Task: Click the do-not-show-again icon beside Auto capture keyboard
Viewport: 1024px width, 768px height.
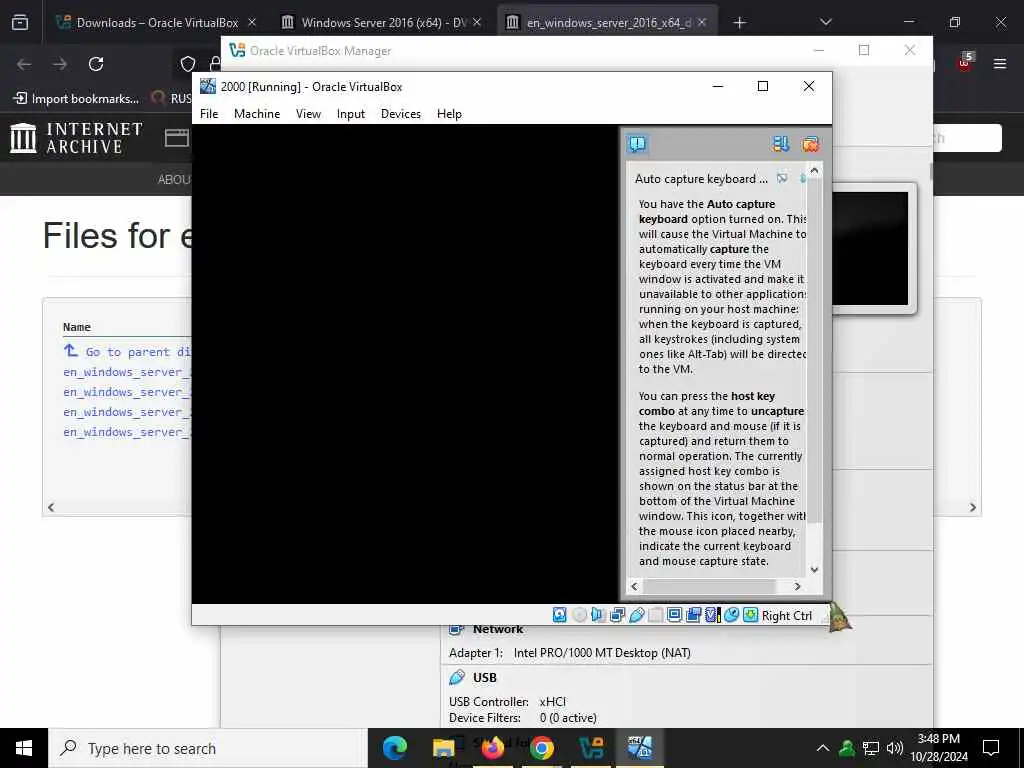Action: tap(782, 178)
